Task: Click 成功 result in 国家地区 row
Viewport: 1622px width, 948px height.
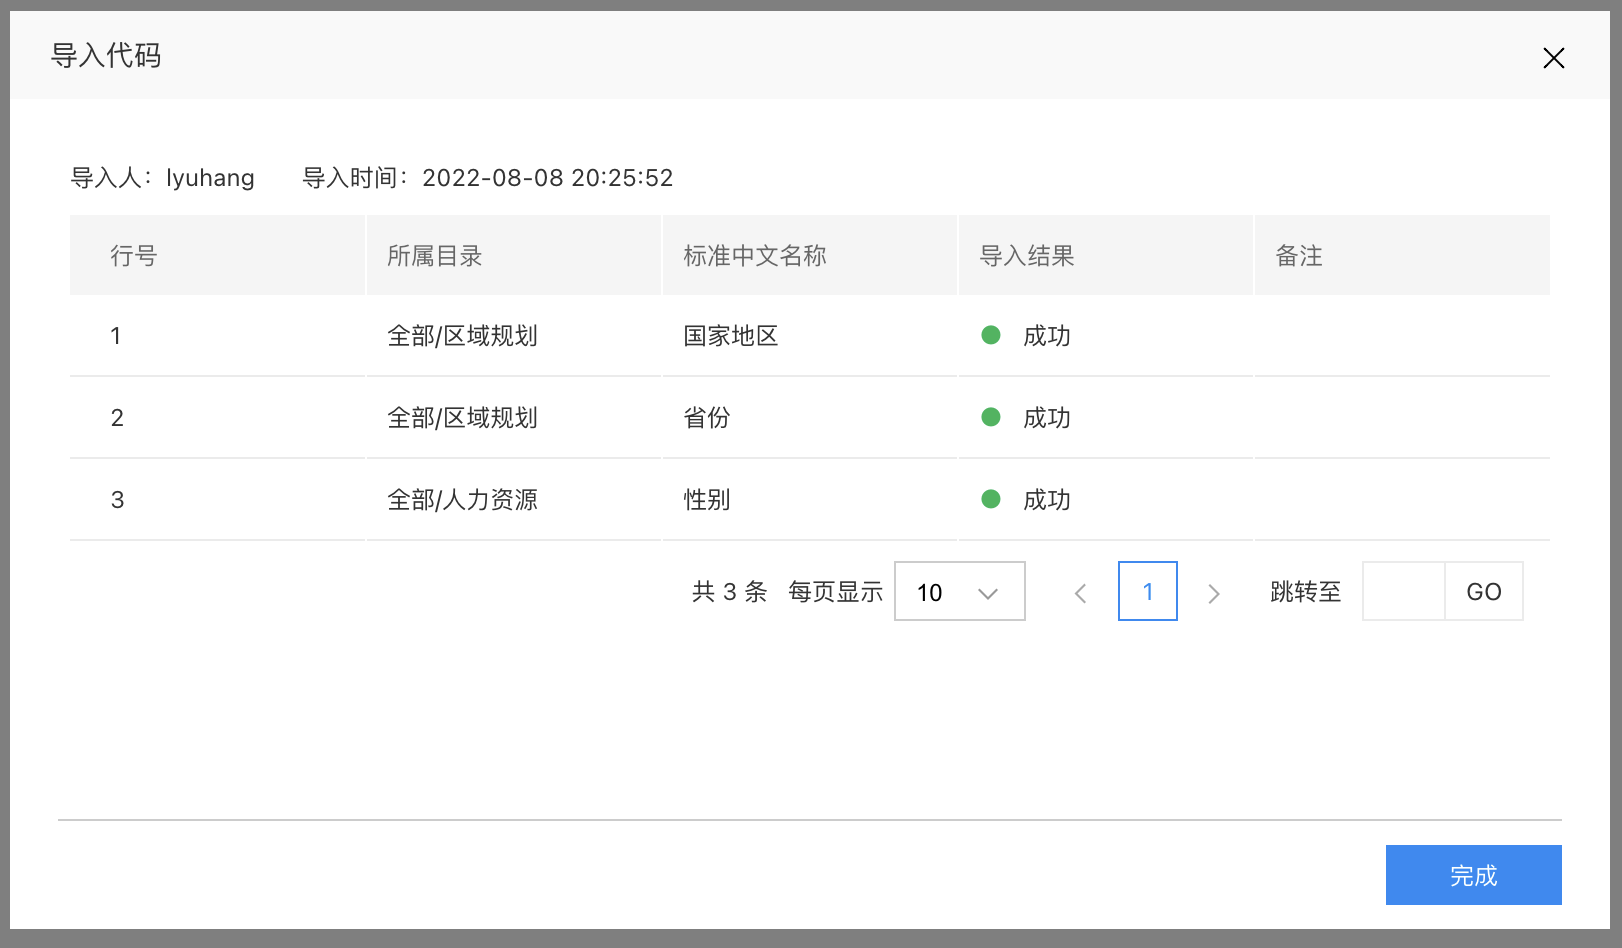Action: 1047,336
